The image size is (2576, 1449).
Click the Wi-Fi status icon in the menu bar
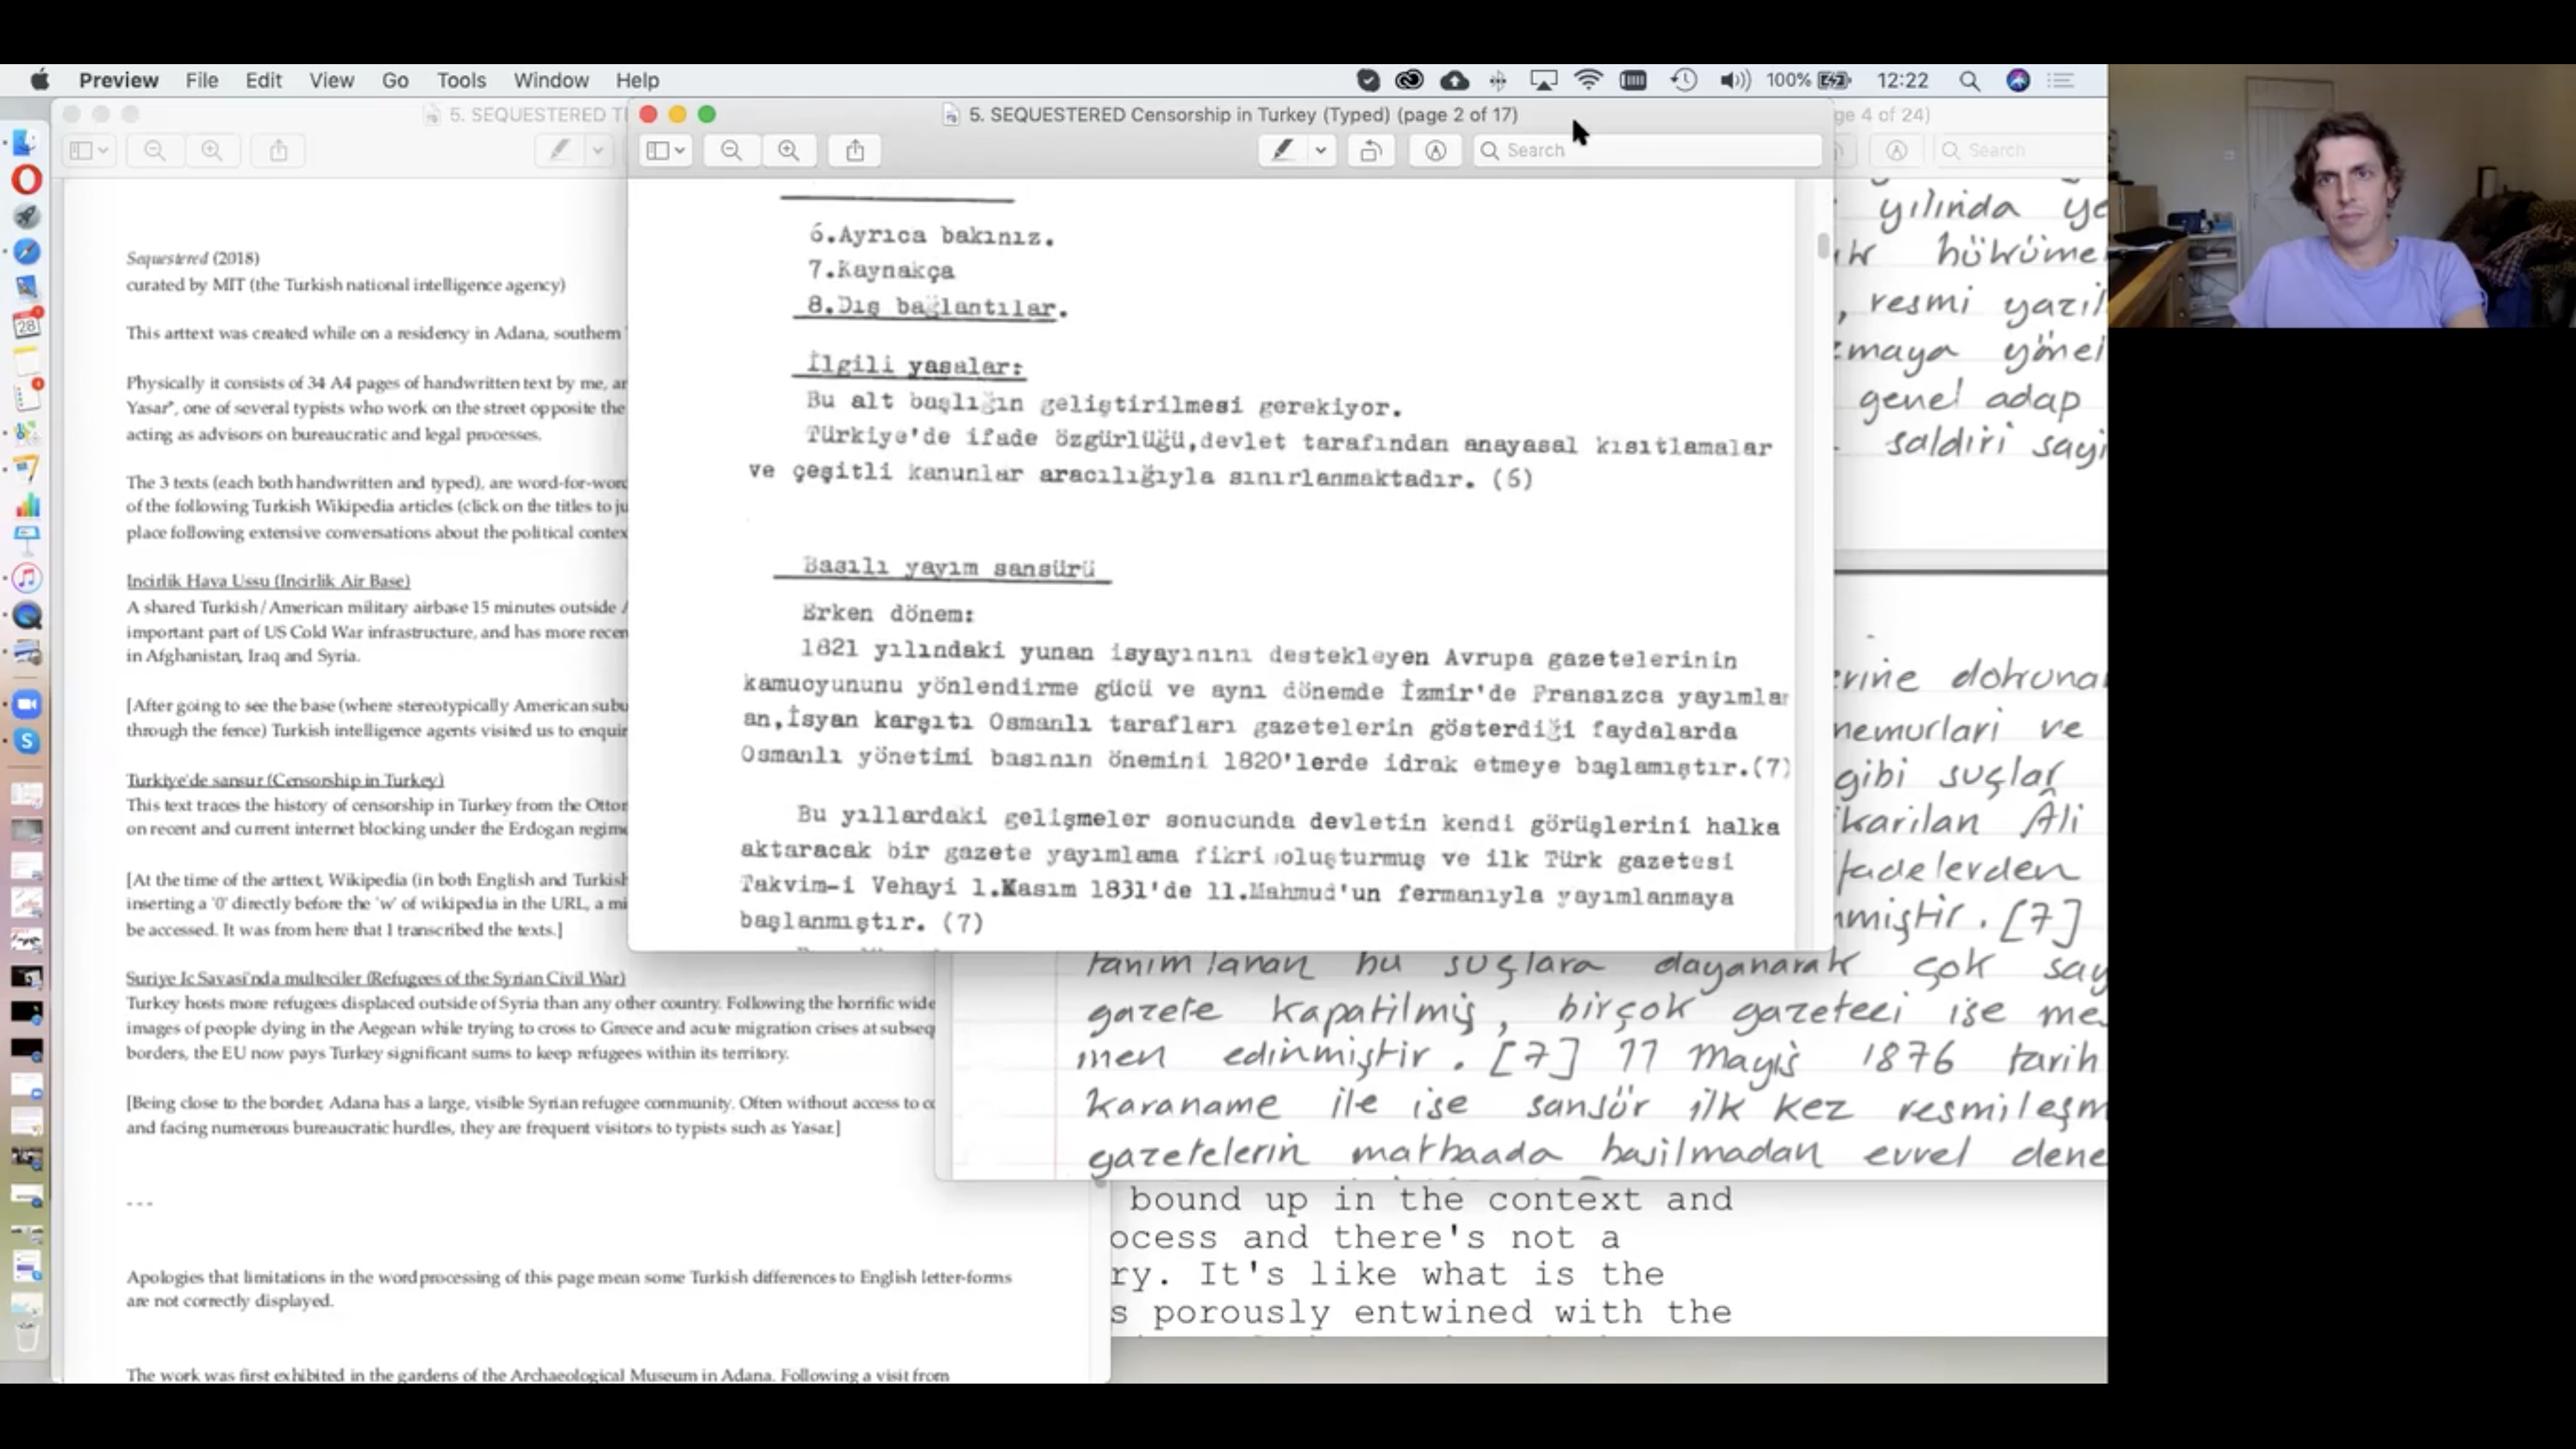click(x=1588, y=80)
